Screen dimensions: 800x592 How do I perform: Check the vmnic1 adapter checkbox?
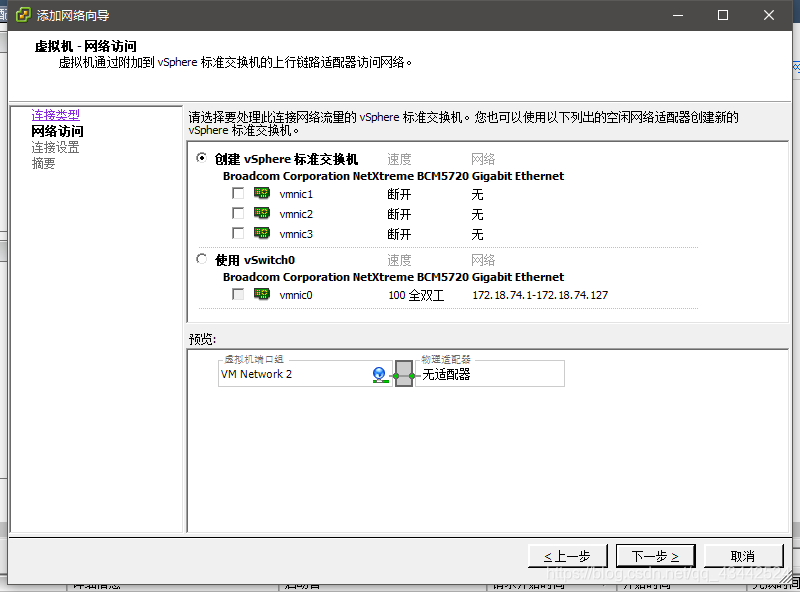coord(238,193)
